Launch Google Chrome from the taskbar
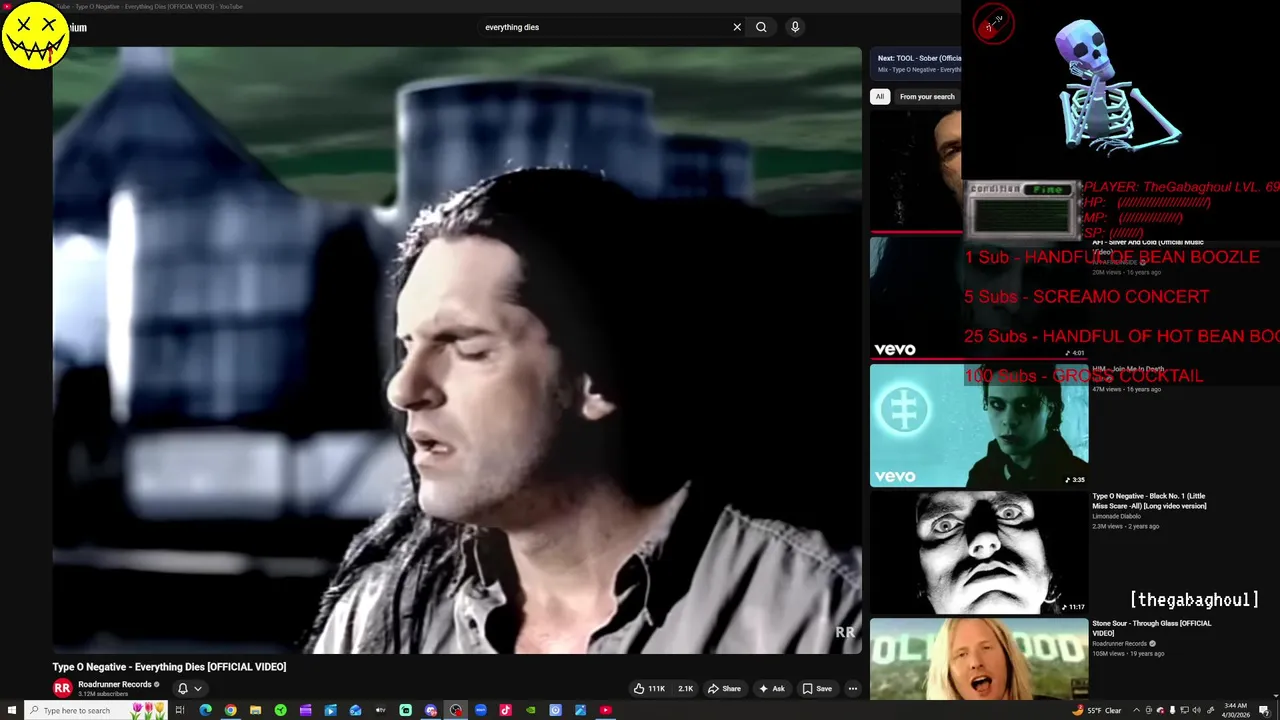Viewport: 1280px width, 720px height. pyautogui.click(x=230, y=710)
